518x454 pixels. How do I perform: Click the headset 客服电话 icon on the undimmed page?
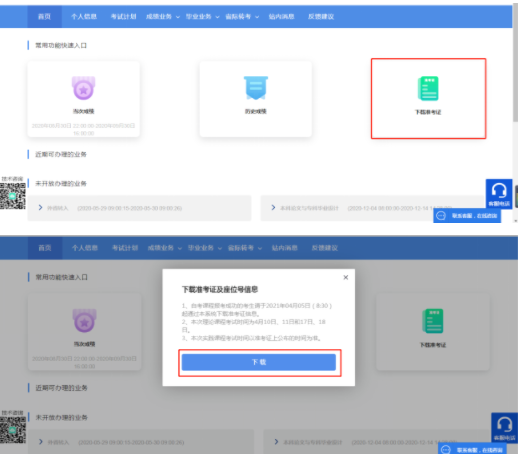tap(499, 194)
